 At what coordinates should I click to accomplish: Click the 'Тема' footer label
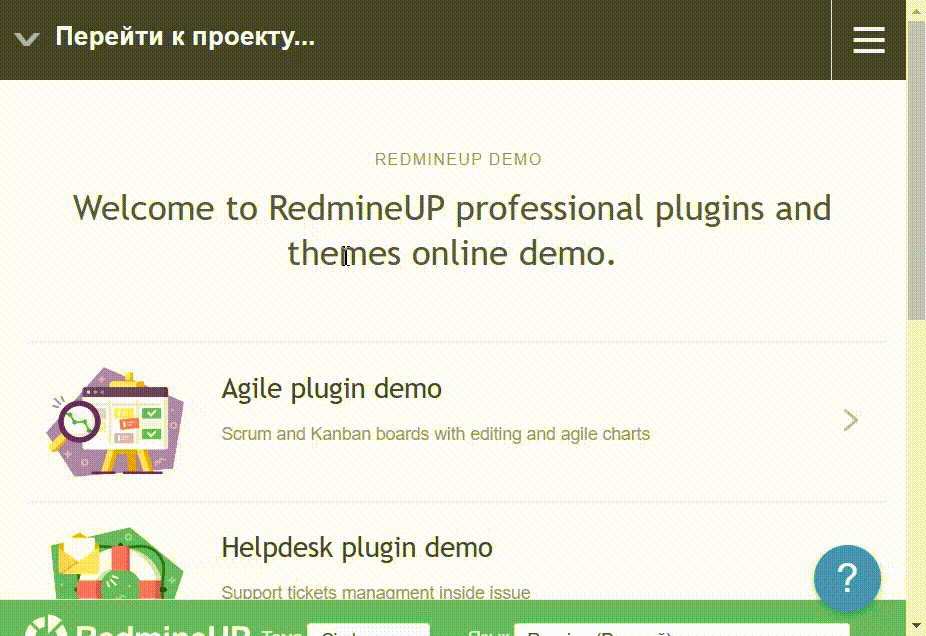point(281,632)
